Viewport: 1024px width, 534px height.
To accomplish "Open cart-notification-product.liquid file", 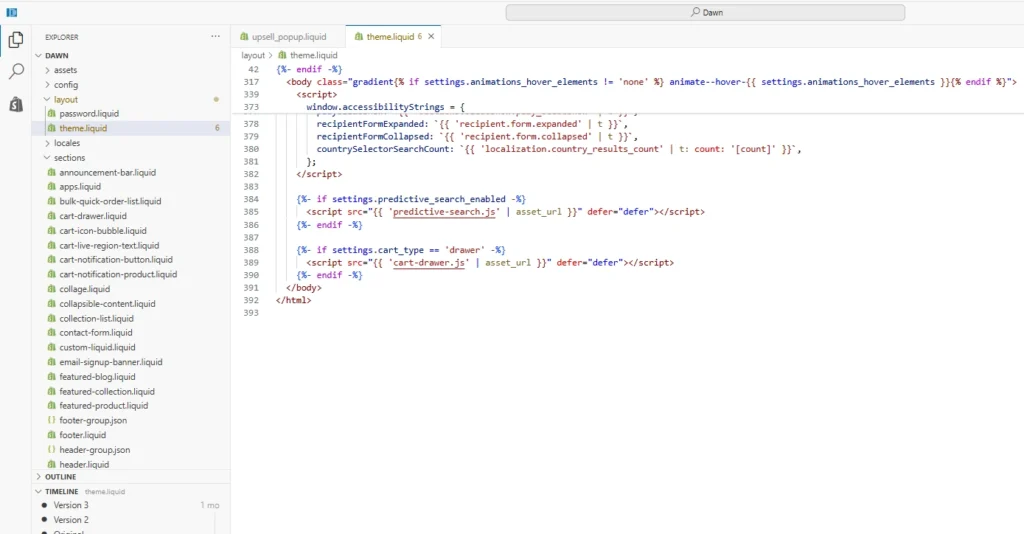I will tap(118, 274).
